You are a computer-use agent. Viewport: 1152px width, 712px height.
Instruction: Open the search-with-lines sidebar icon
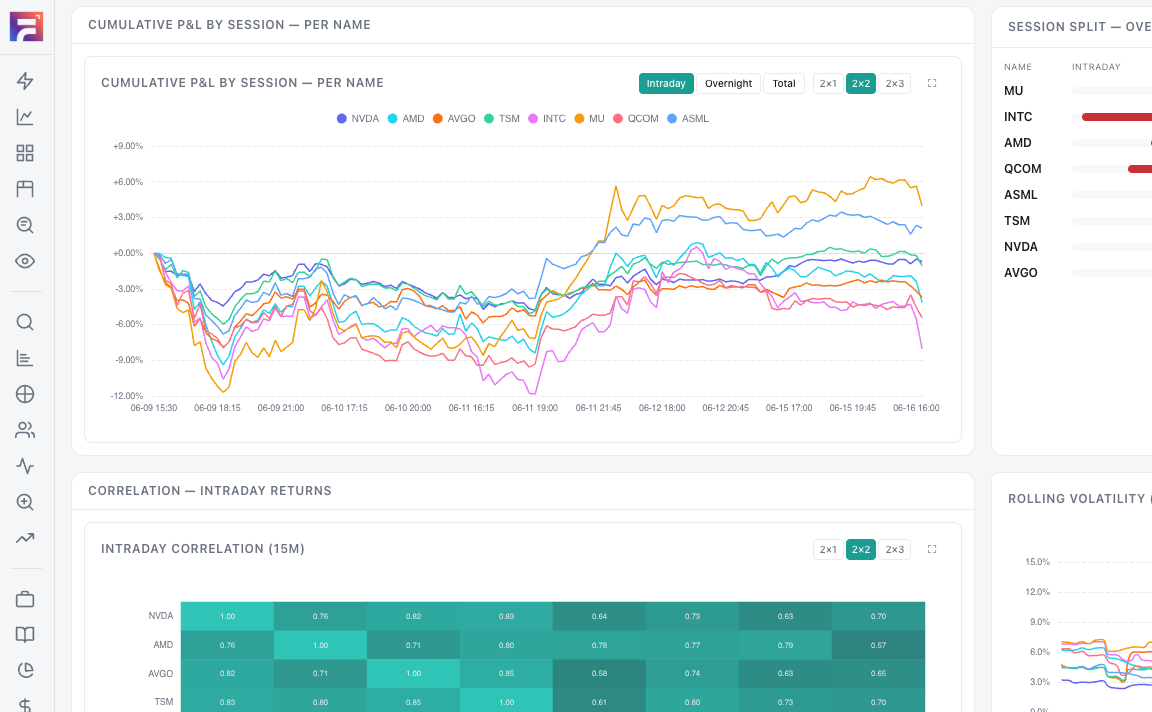[25, 225]
